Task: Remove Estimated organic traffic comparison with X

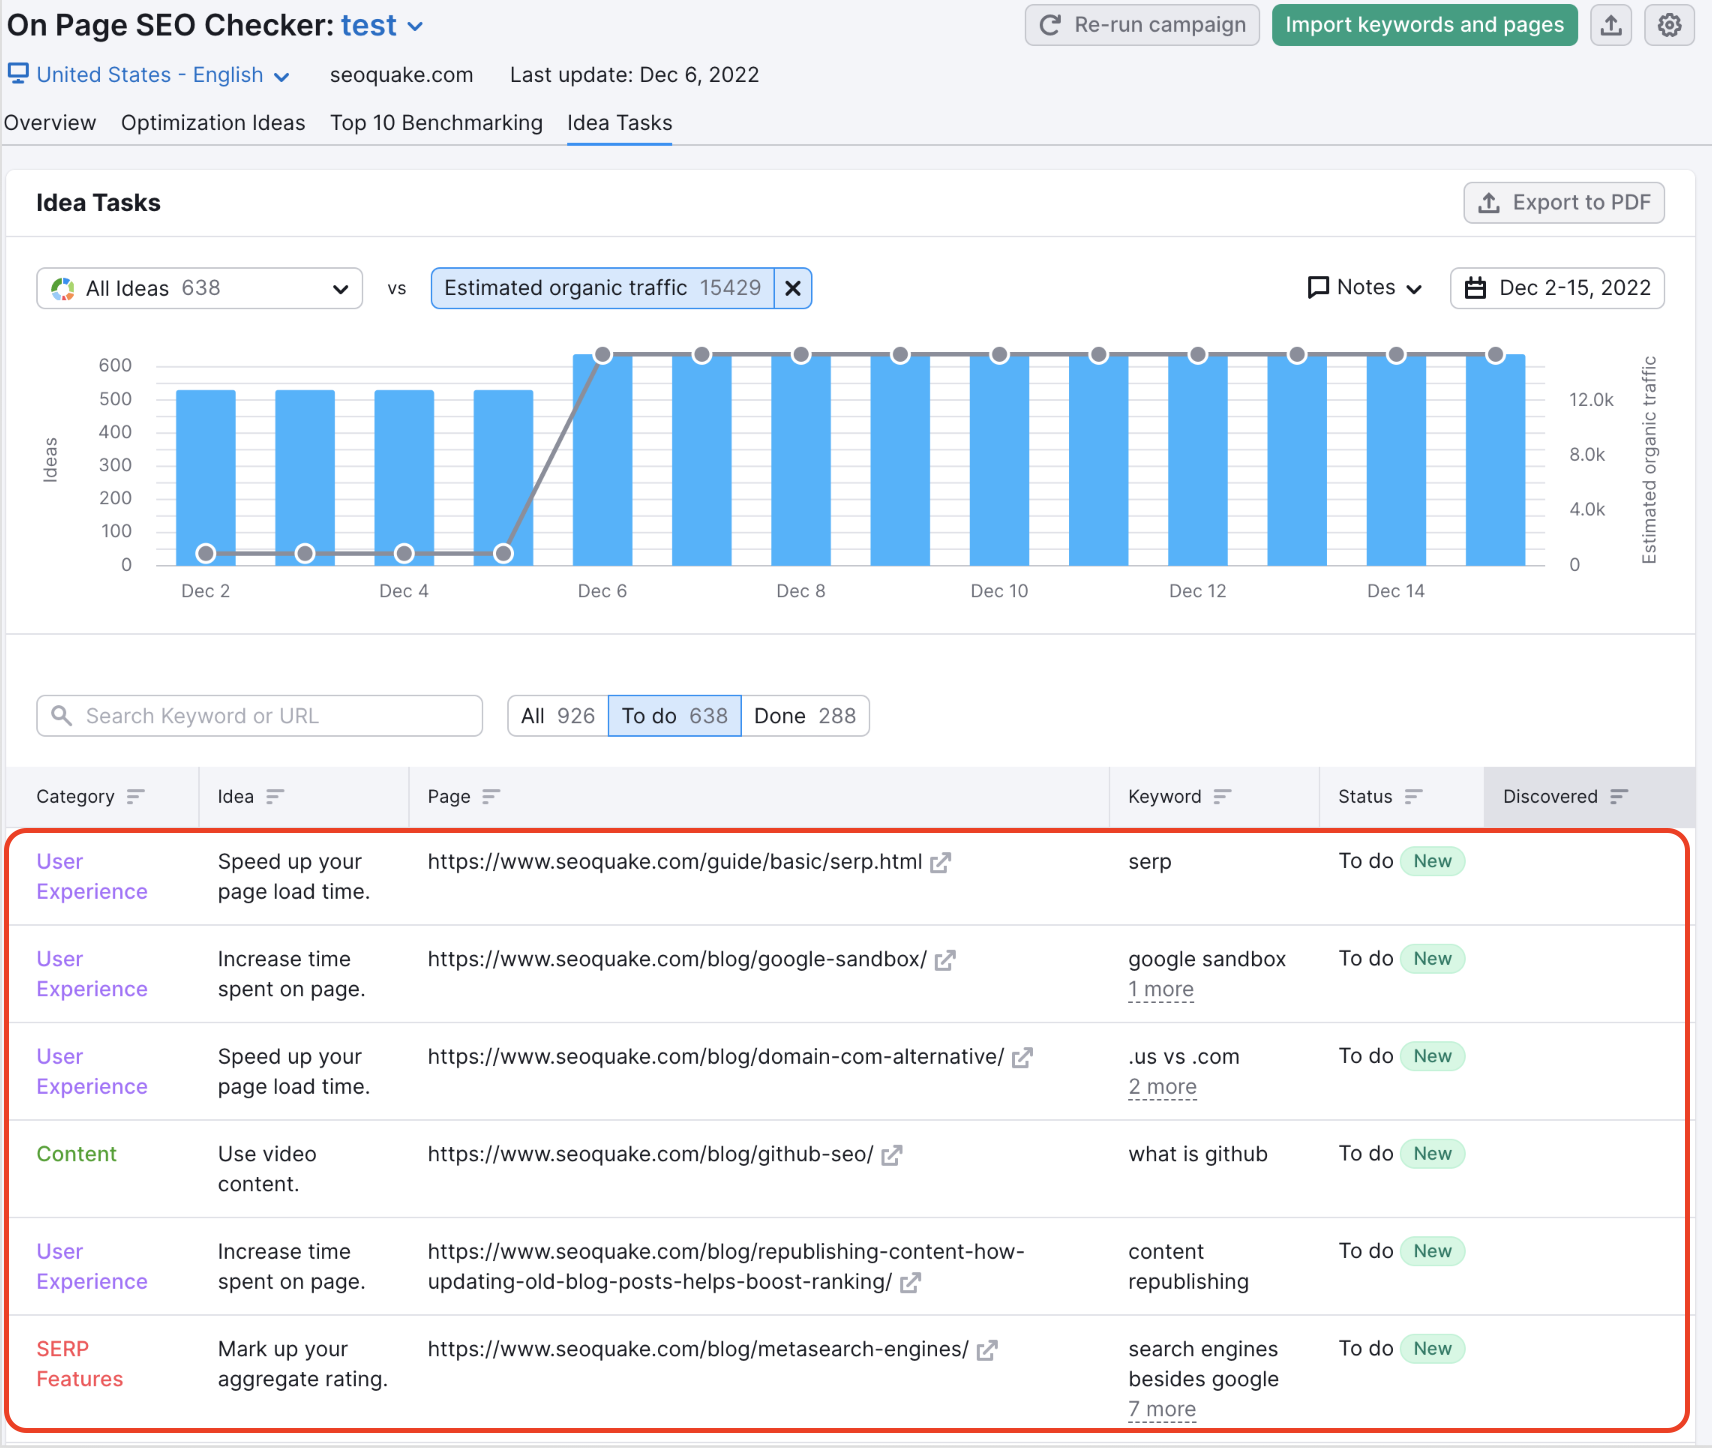Action: pos(793,288)
